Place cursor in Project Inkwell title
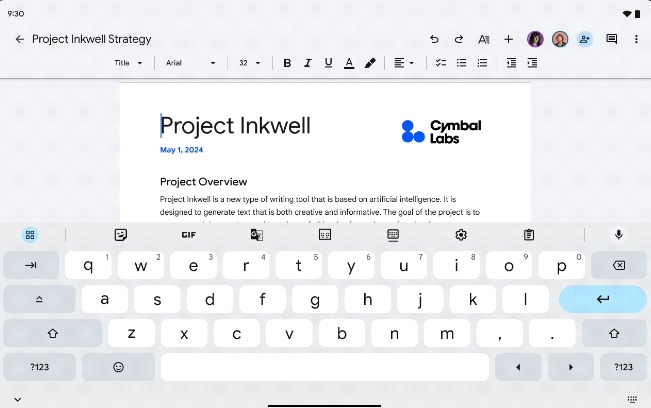 pos(235,126)
